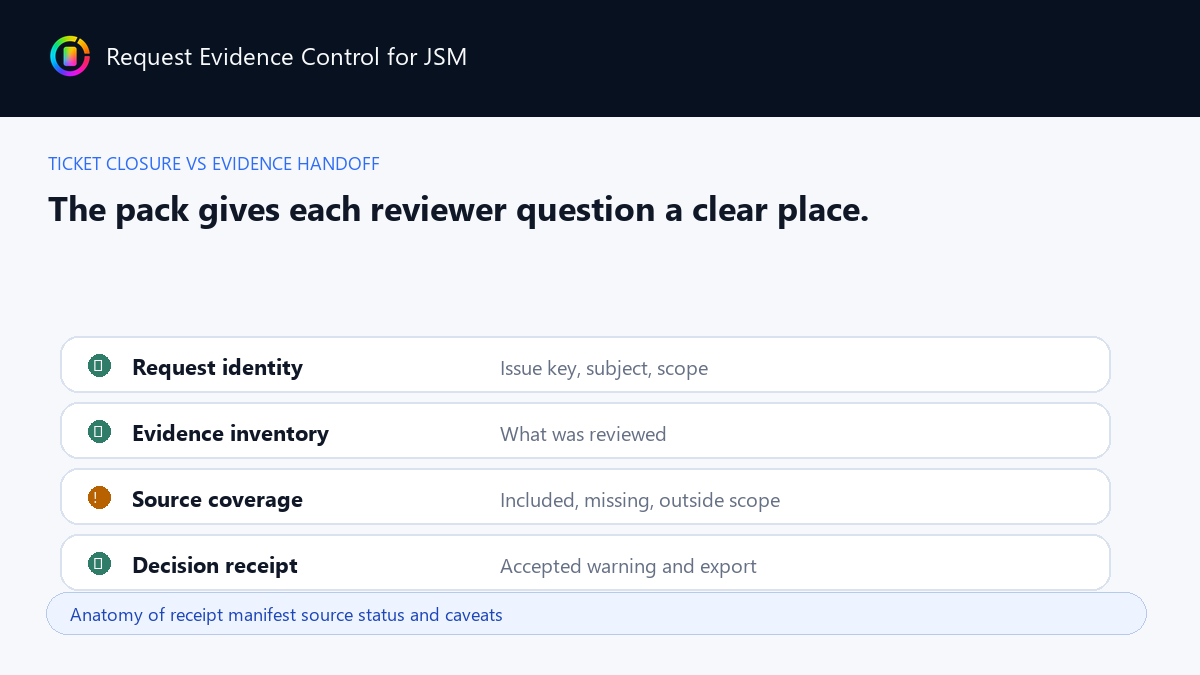Click the Evidence inventory status icon

99,432
